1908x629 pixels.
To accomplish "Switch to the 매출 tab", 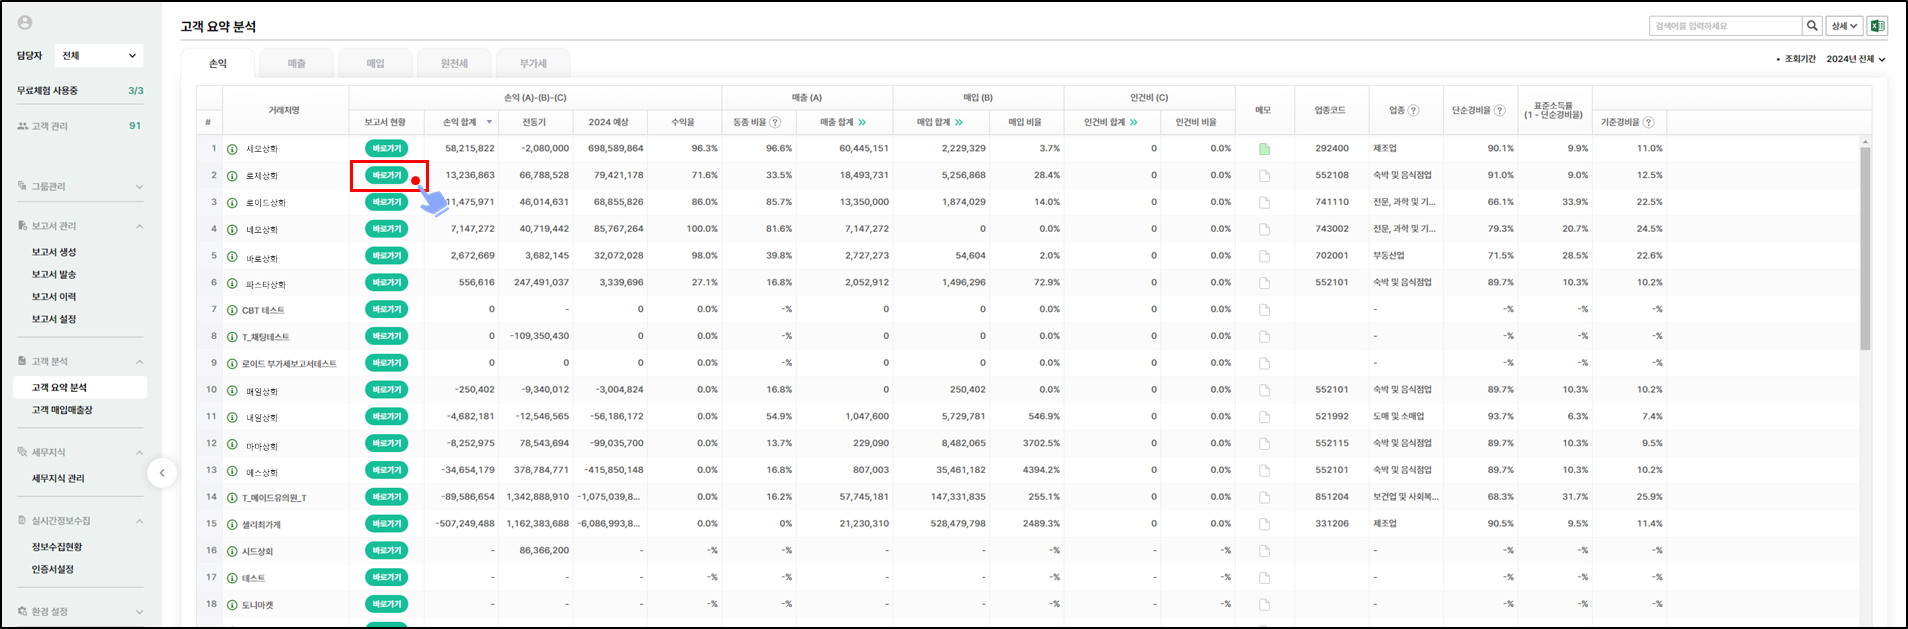I will click(x=297, y=63).
